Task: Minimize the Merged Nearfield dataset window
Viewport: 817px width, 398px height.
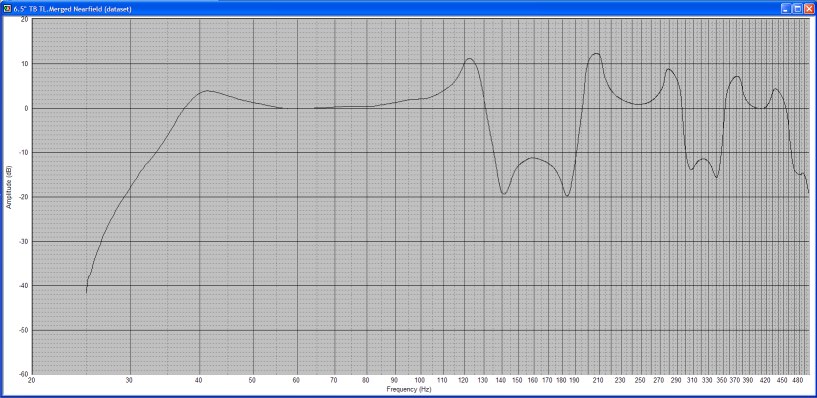Action: tap(787, 9)
